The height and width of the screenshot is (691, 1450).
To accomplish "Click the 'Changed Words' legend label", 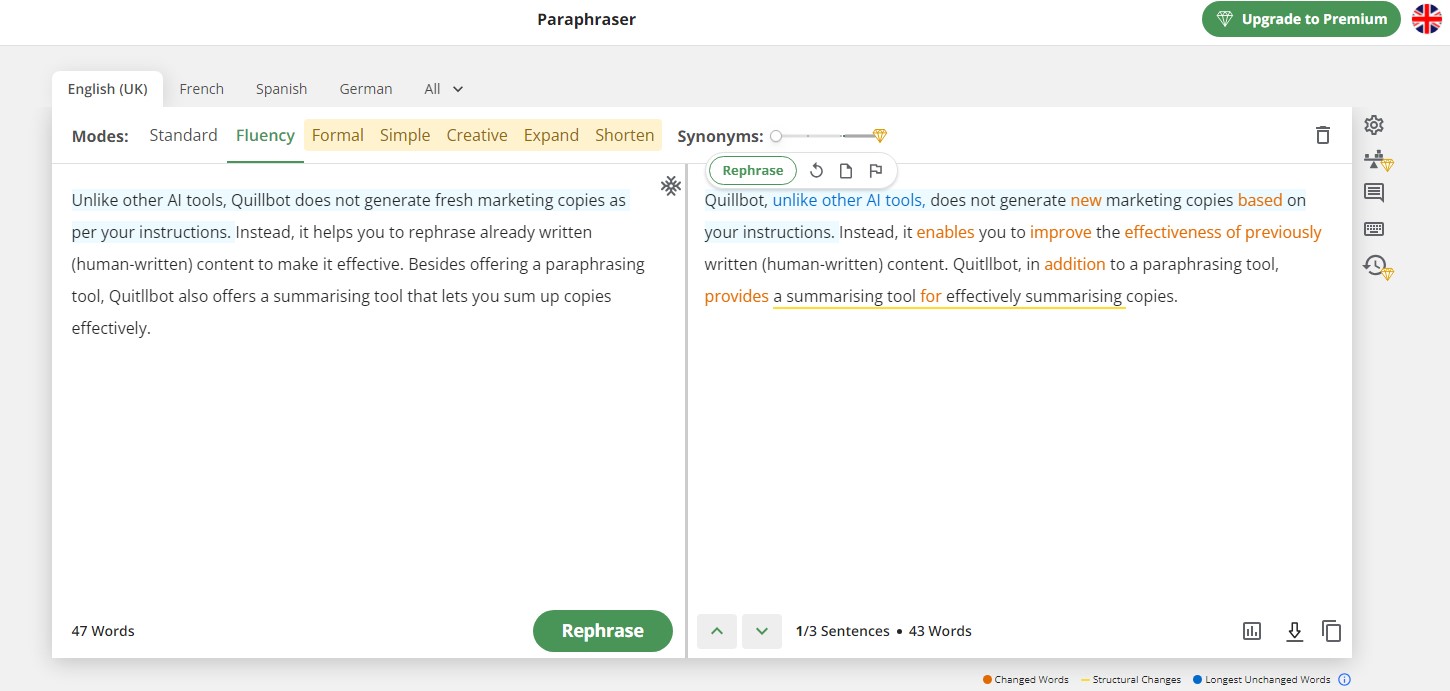I will tap(1031, 680).
